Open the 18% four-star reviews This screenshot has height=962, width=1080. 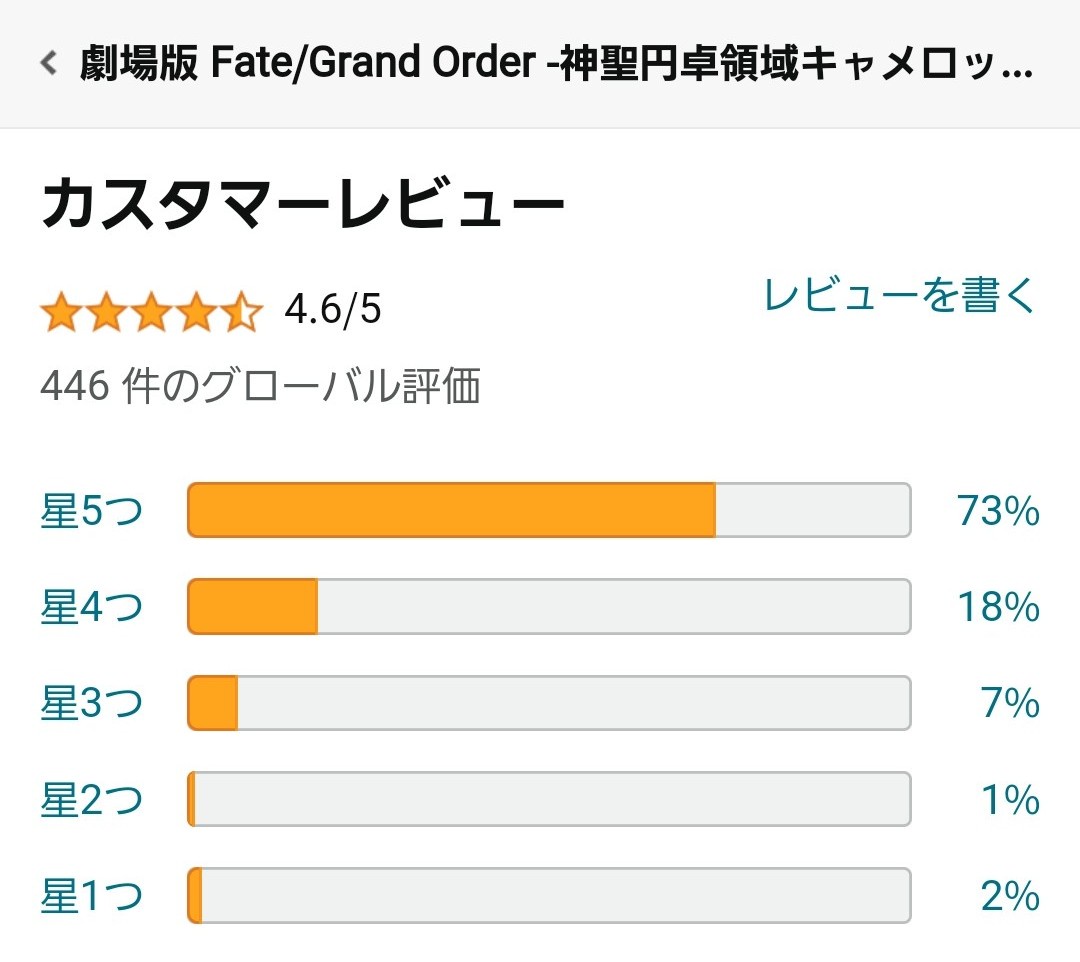(x=998, y=607)
